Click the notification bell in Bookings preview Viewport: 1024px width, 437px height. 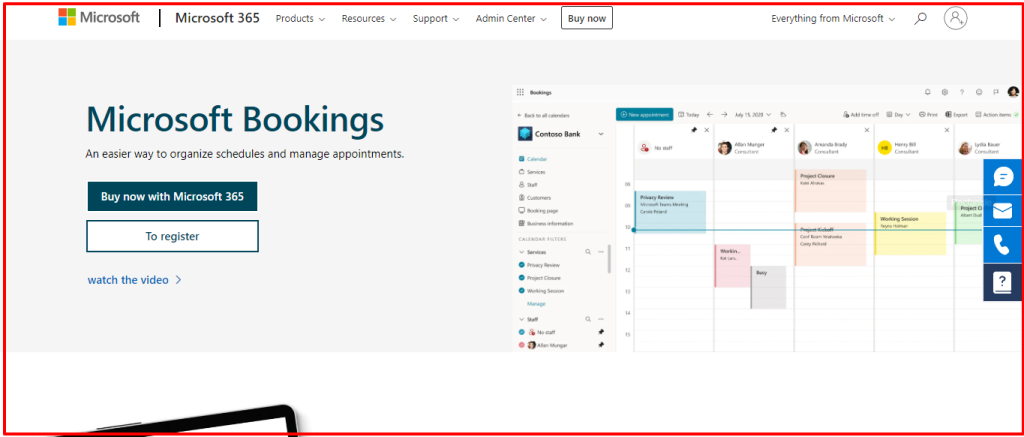click(x=927, y=92)
